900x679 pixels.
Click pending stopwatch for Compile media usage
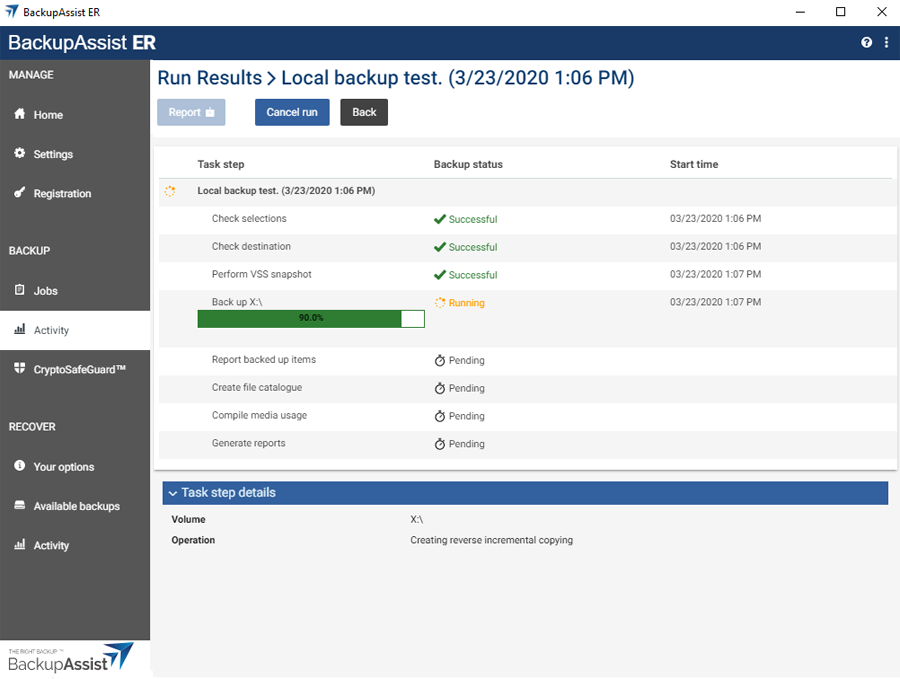click(440, 416)
